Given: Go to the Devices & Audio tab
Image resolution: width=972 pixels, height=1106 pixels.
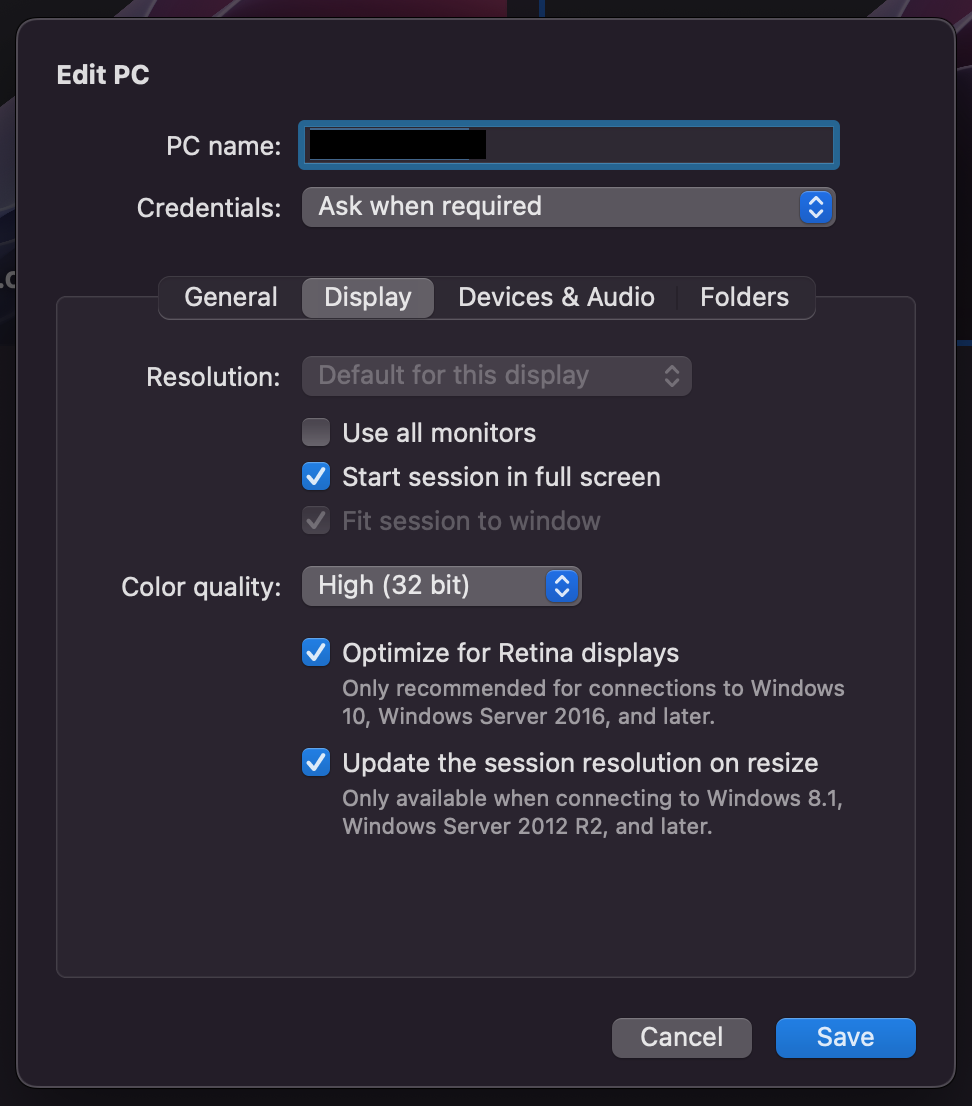Looking at the screenshot, I should (x=556, y=297).
